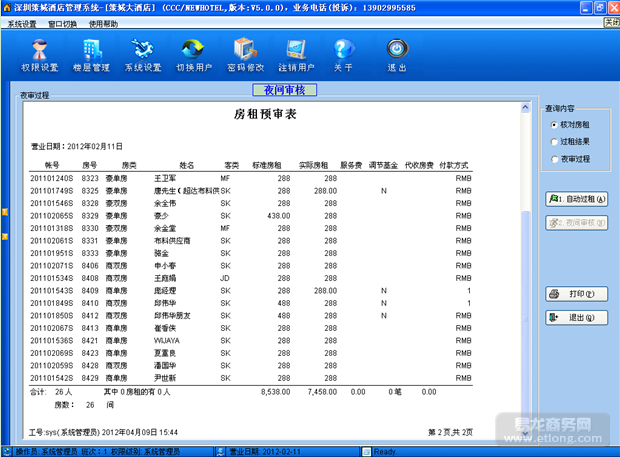The height and width of the screenshot is (457, 620).
Task: Open 楼层管理 floor management icon
Action: (91, 55)
